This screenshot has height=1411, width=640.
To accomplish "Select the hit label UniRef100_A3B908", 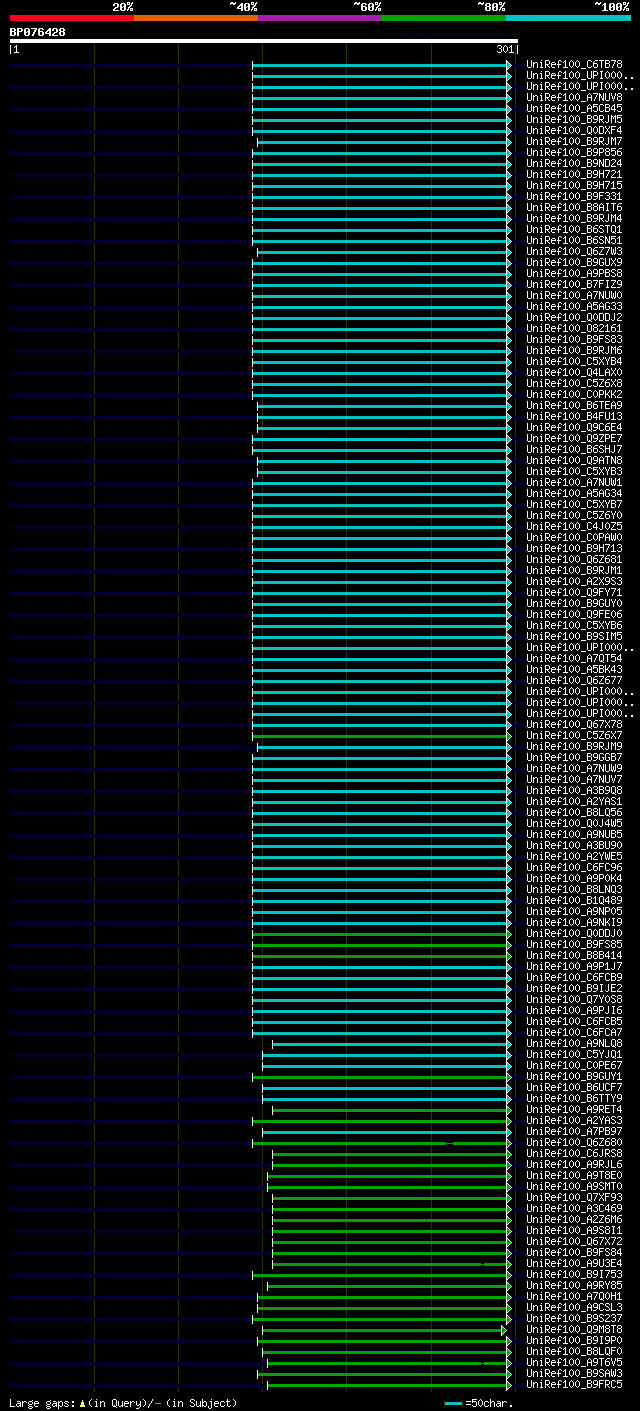I will (x=574, y=791).
